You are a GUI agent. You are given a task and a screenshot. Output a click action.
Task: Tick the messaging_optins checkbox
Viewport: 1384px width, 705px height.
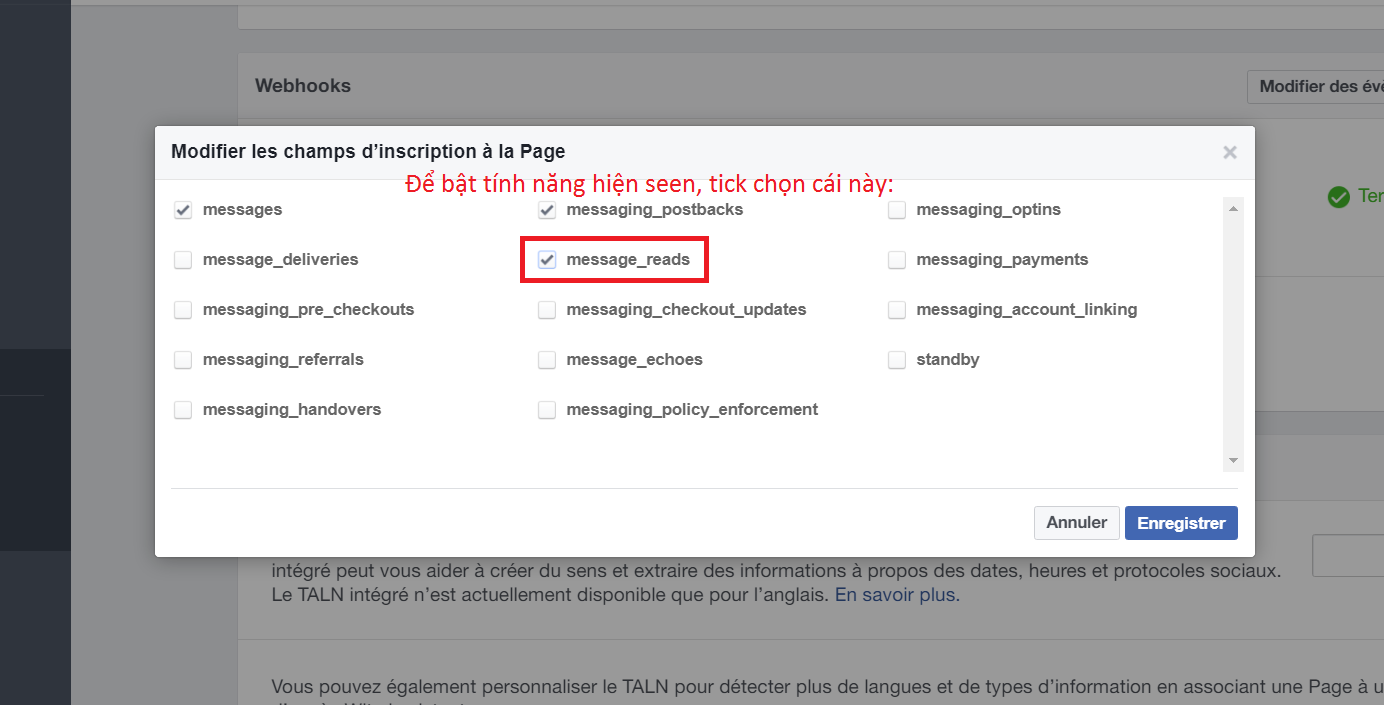[897, 210]
